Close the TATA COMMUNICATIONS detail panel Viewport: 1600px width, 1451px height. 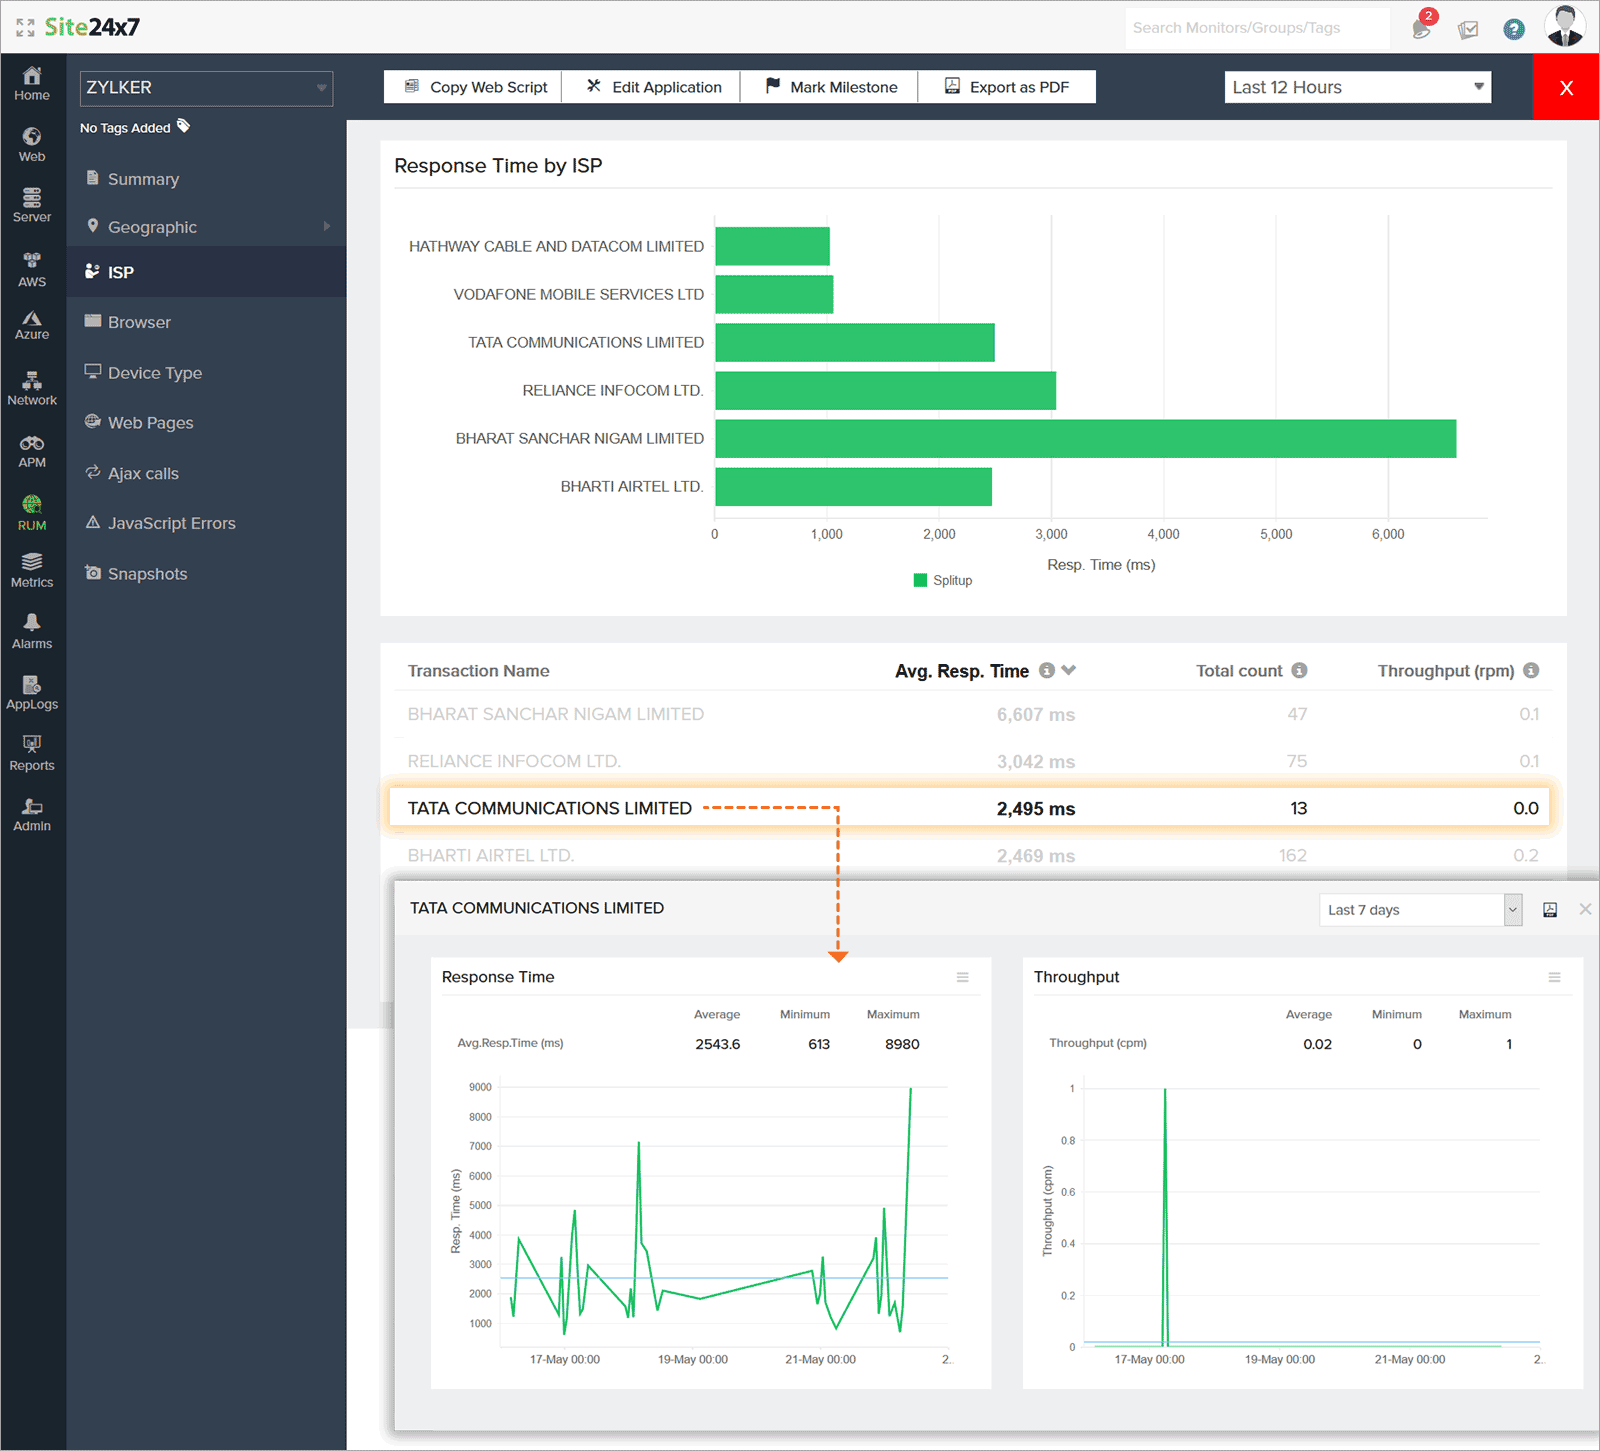click(x=1585, y=909)
